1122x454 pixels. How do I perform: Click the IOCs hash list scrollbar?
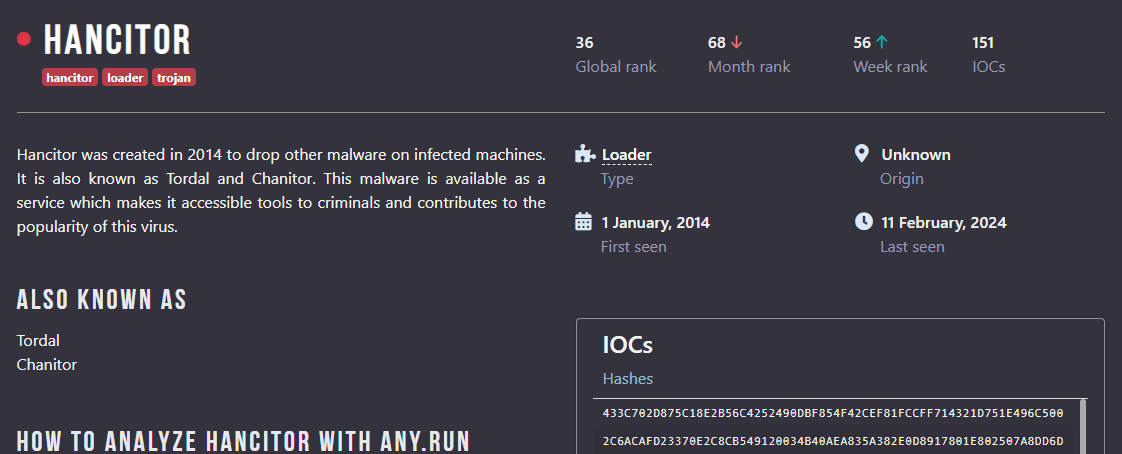[1083, 426]
